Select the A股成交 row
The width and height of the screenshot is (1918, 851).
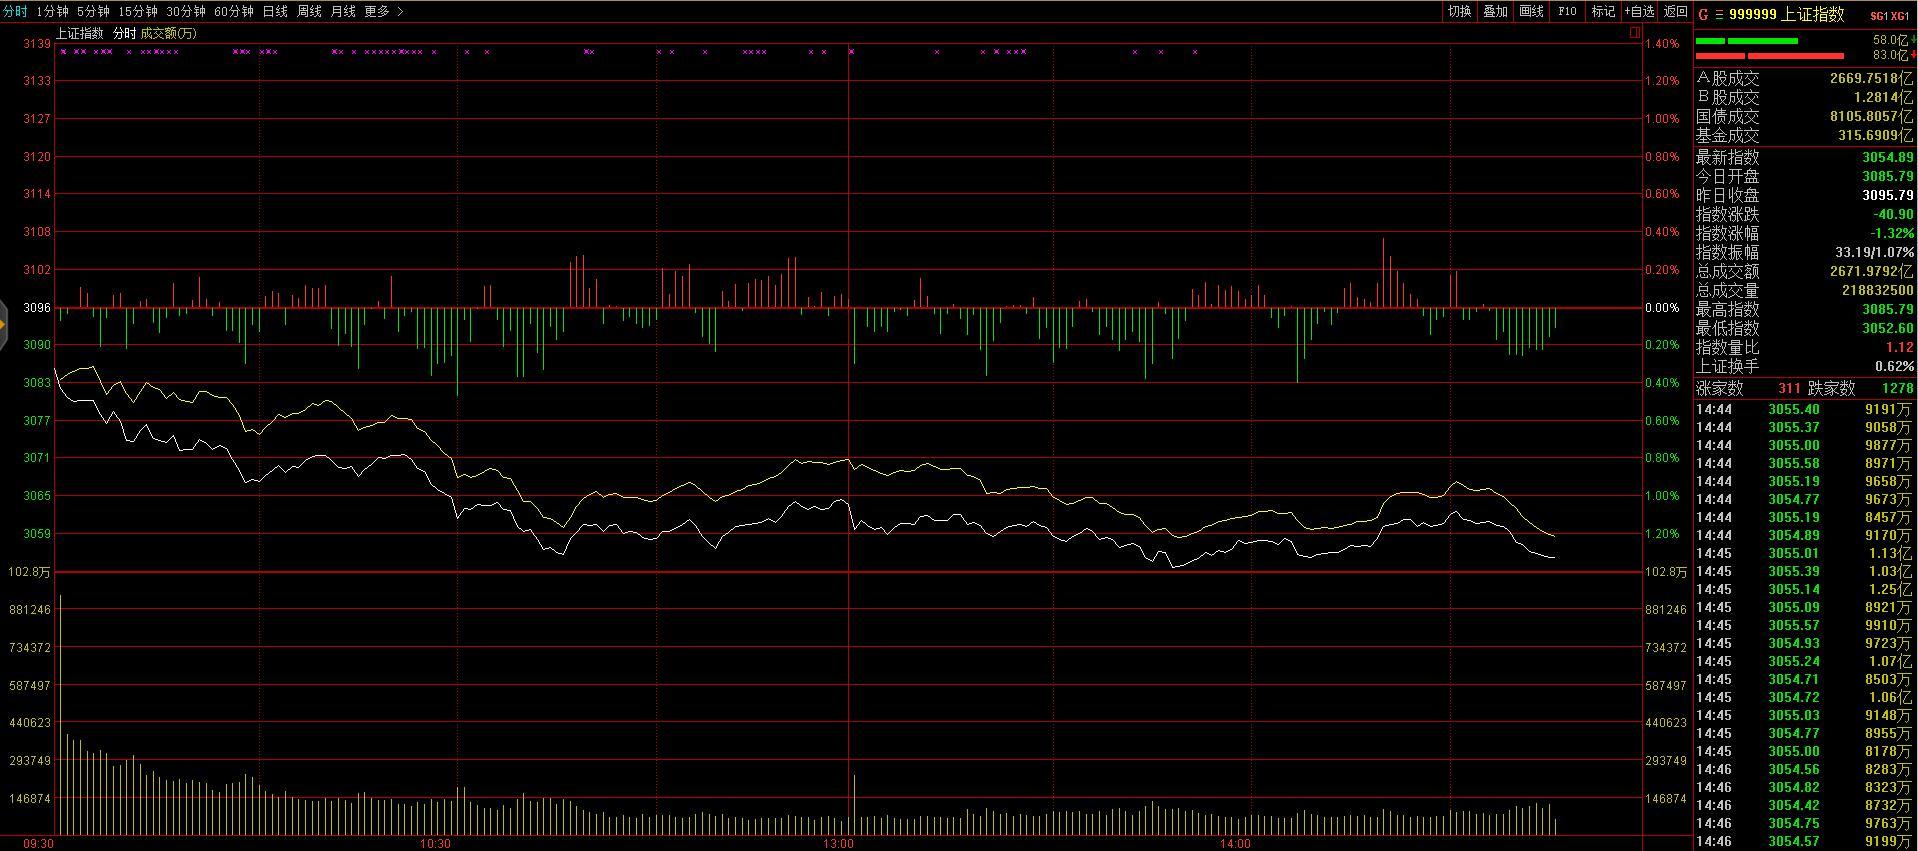point(1805,78)
